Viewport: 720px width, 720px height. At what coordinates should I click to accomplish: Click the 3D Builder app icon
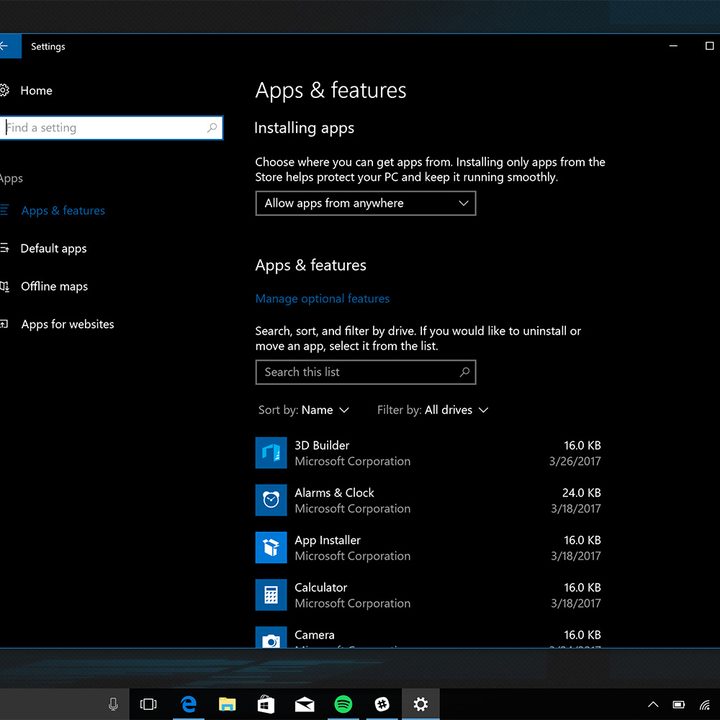pos(271,453)
